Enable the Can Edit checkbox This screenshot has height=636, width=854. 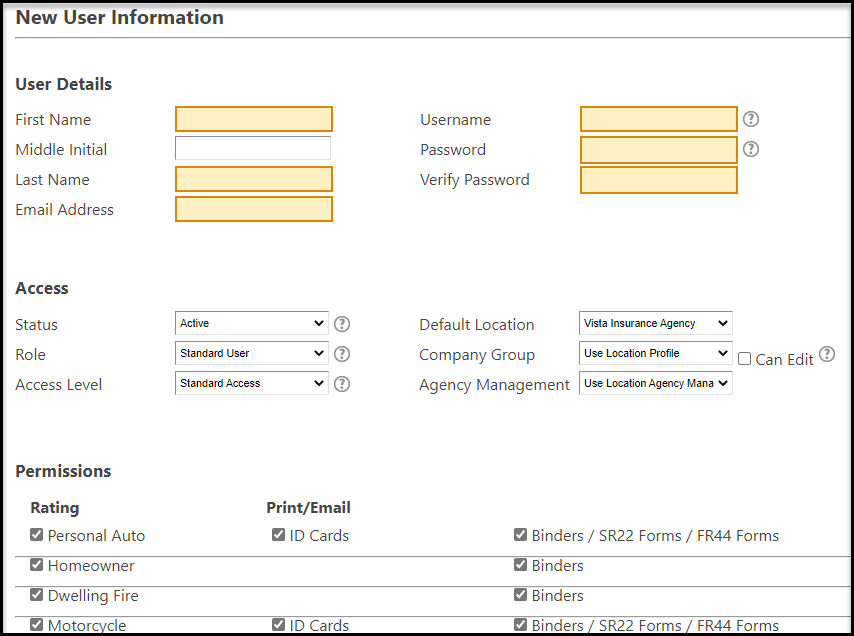point(744,358)
